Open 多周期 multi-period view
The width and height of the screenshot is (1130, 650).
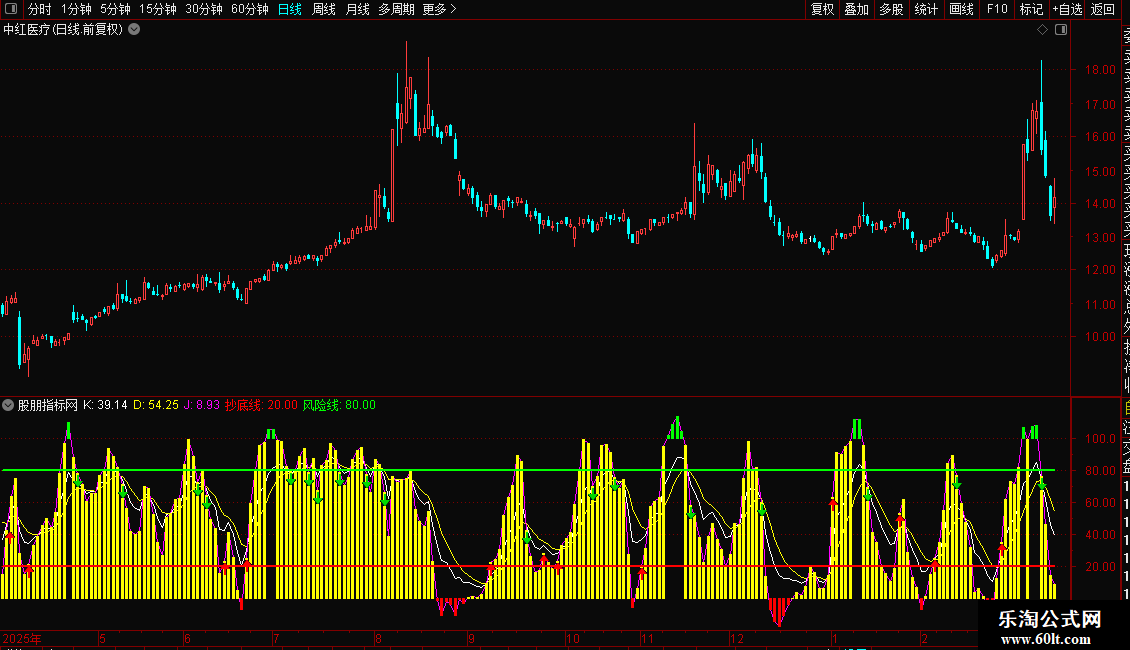click(396, 9)
